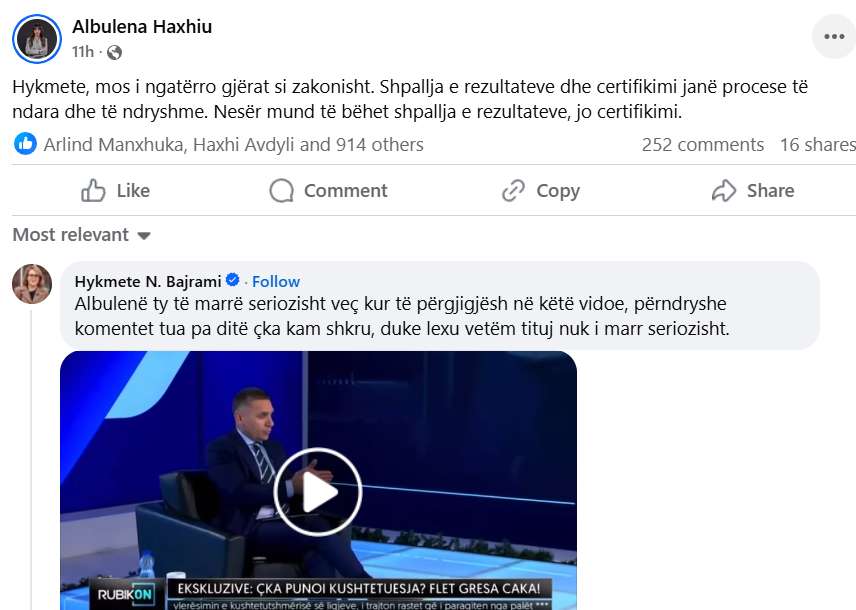The width and height of the screenshot is (856, 610).
Task: Click the thumbs-up Like icon
Action: point(93,191)
